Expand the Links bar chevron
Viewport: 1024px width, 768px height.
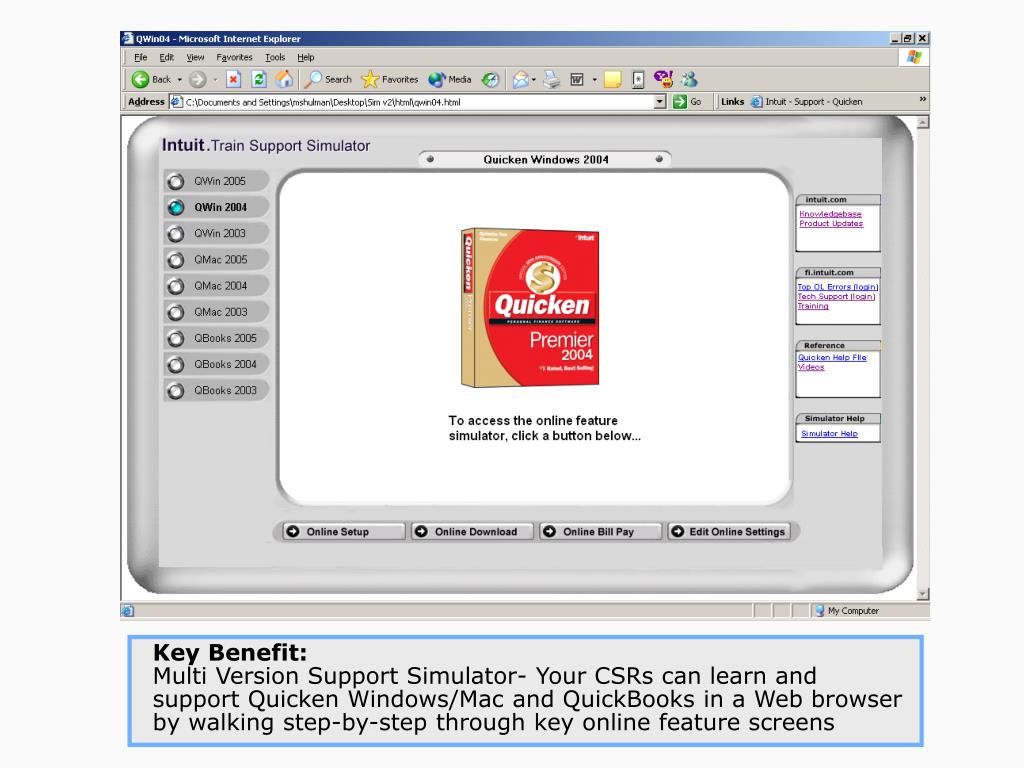point(923,99)
